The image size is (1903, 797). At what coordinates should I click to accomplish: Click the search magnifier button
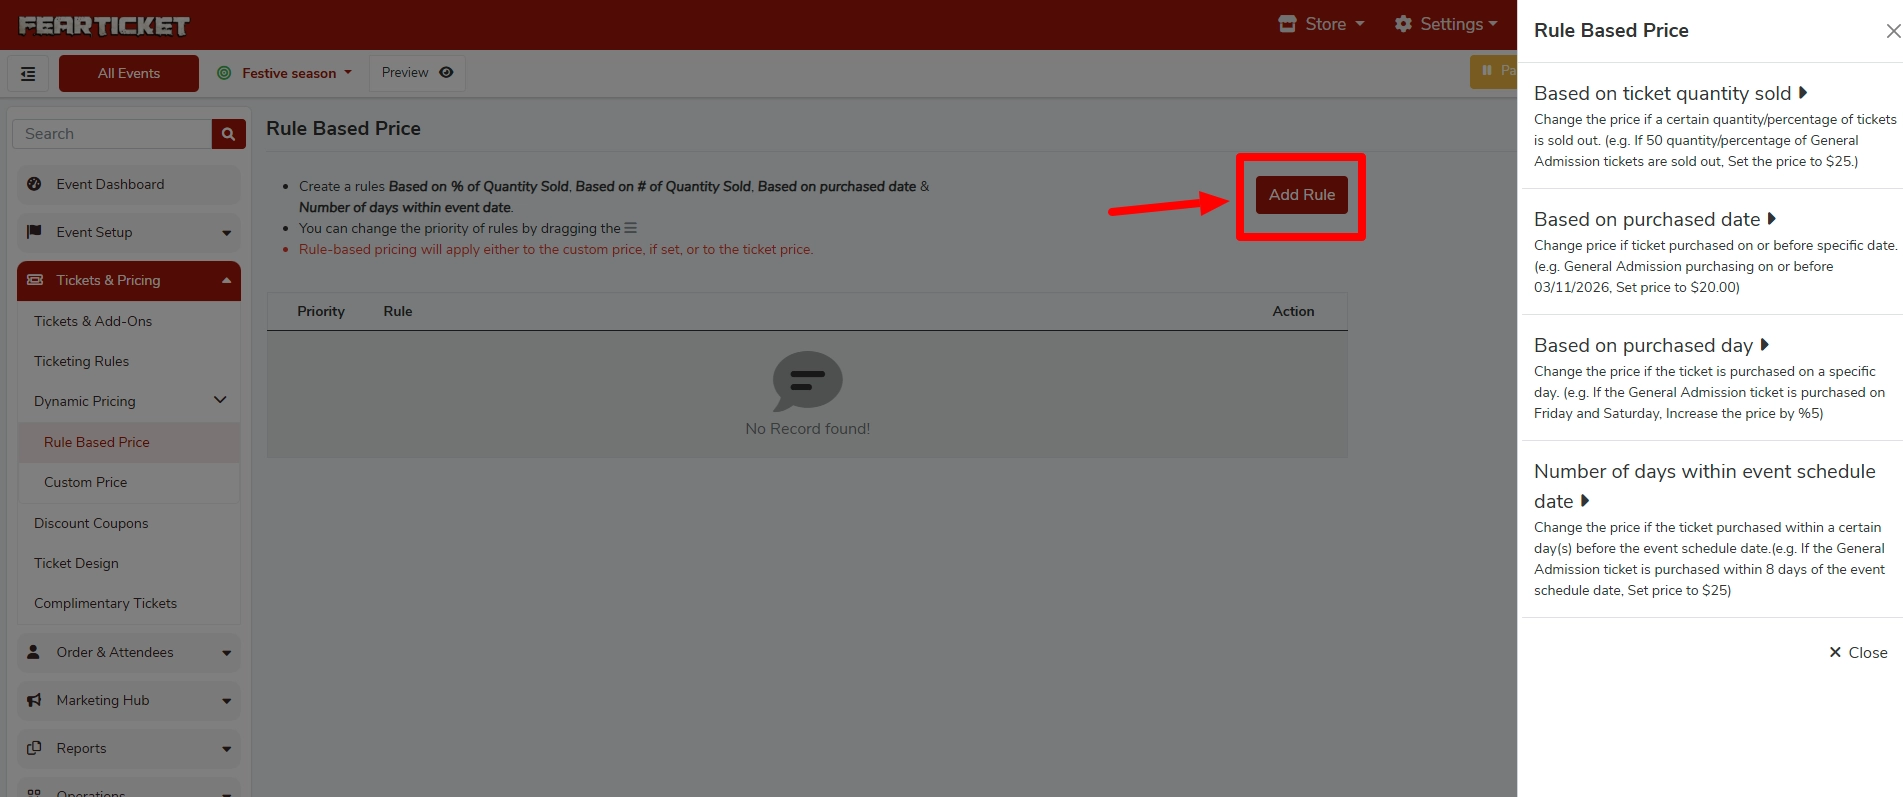tap(228, 134)
